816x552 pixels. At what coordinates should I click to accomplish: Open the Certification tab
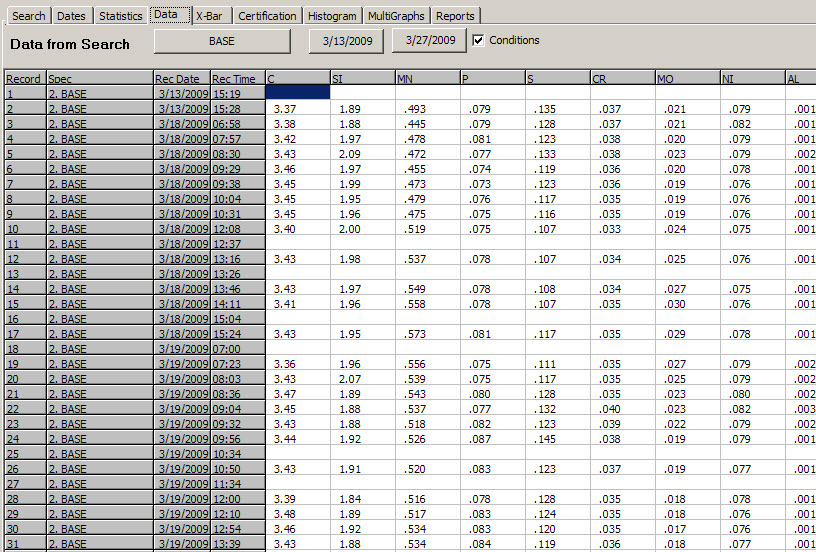point(267,16)
